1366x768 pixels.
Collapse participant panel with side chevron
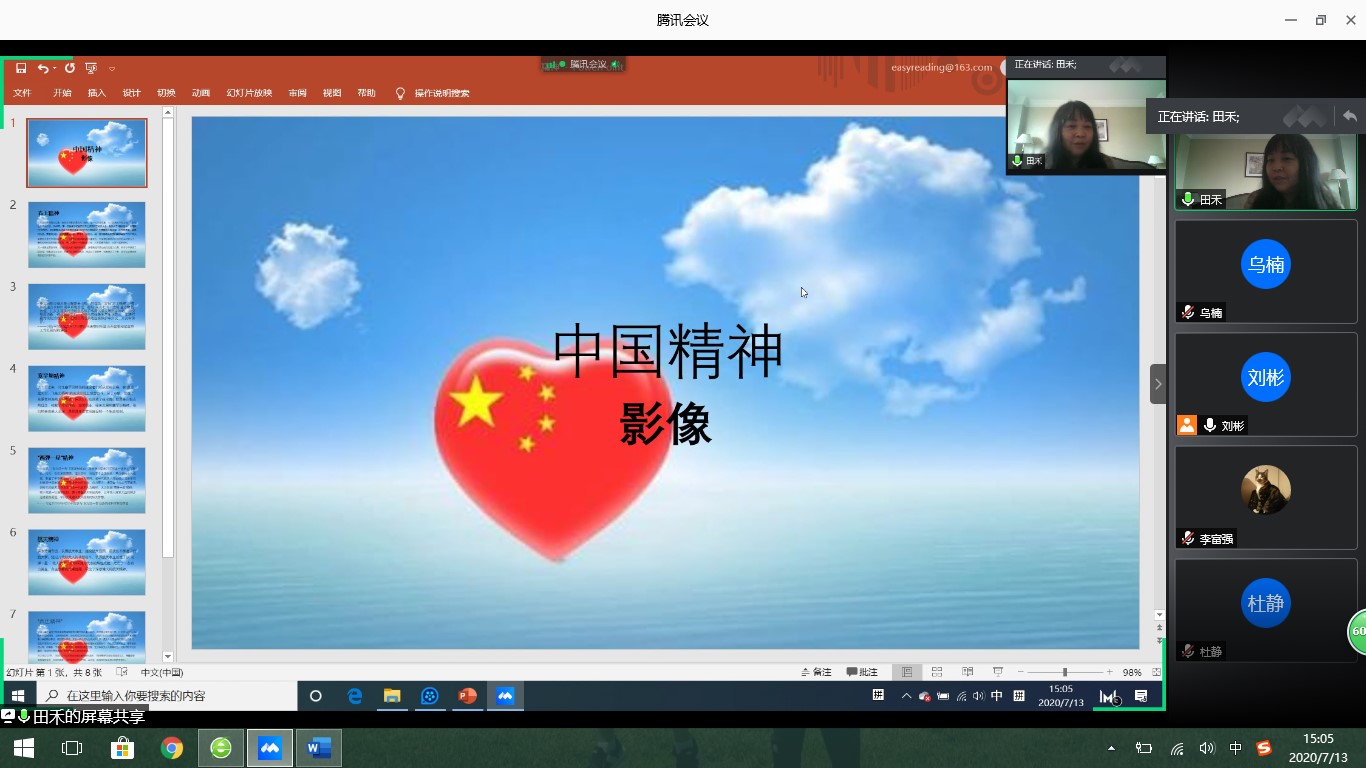1158,384
